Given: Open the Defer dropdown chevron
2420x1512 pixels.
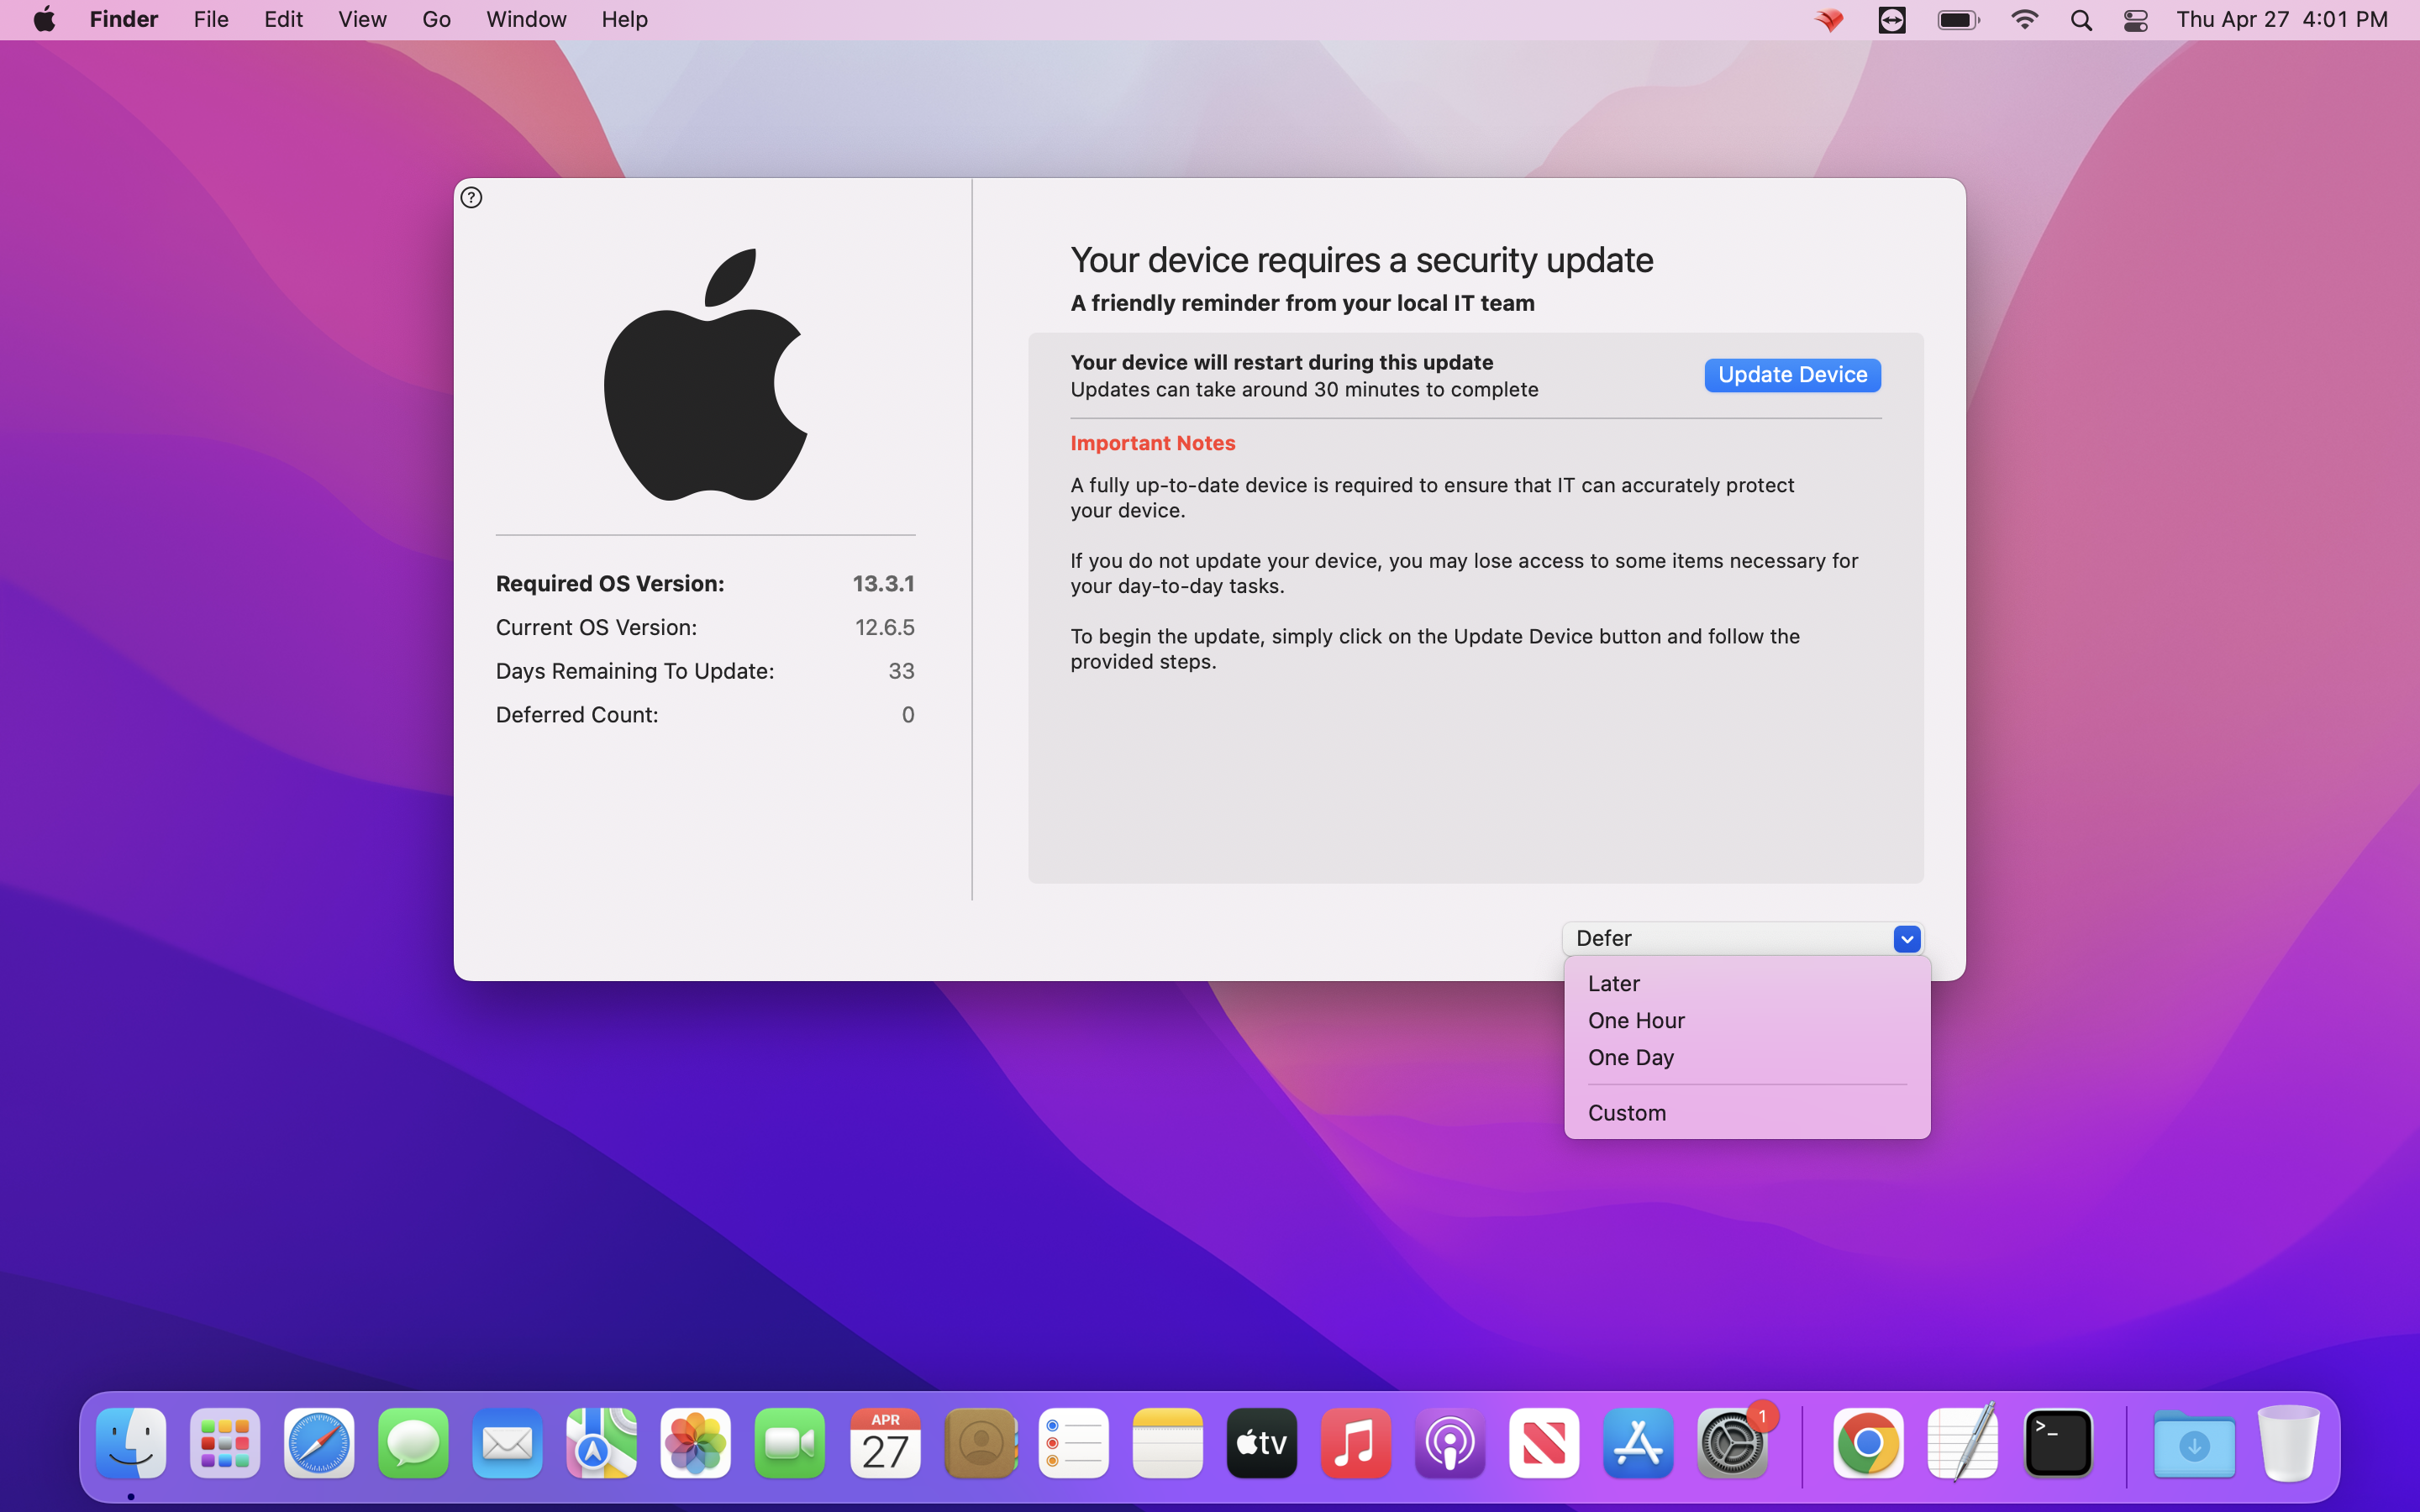Looking at the screenshot, I should point(1906,938).
